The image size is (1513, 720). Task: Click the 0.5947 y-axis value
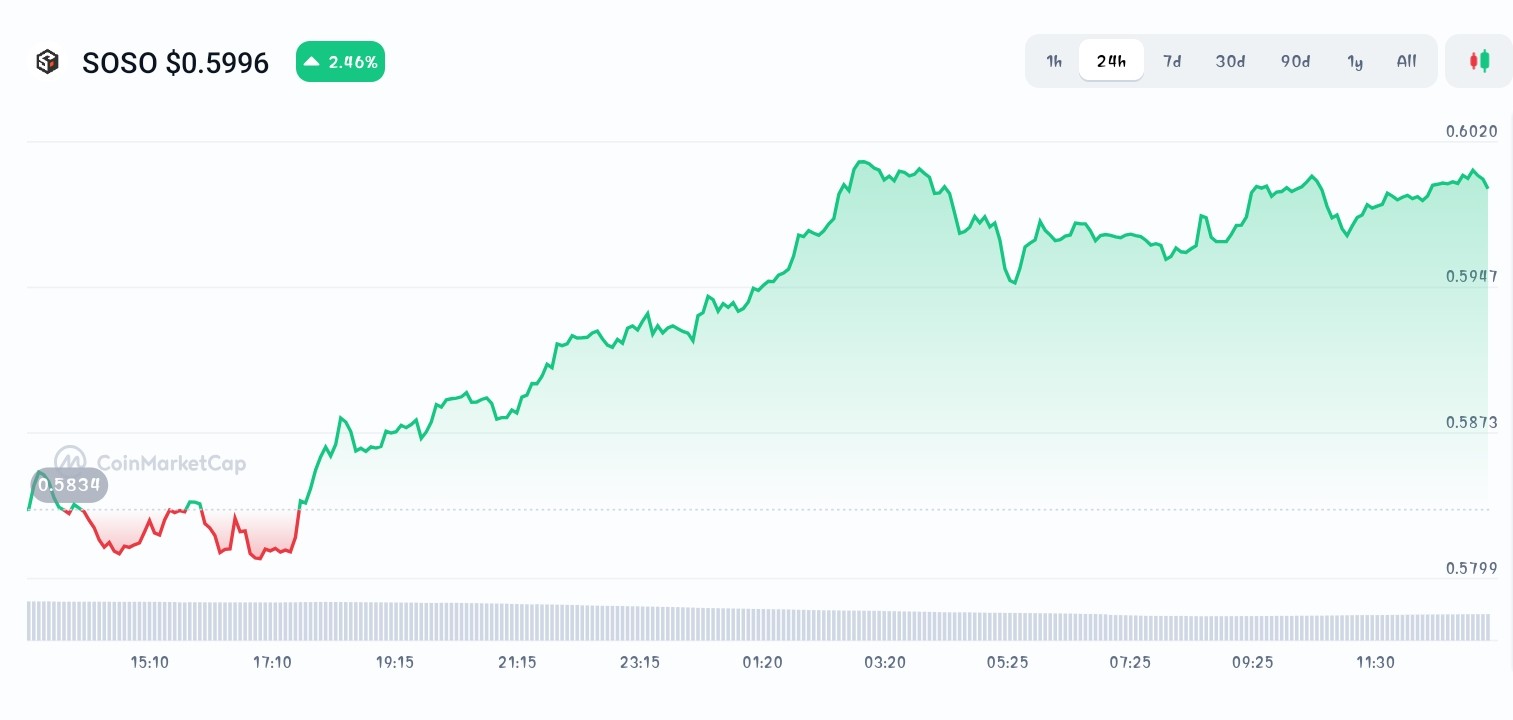coord(1471,277)
